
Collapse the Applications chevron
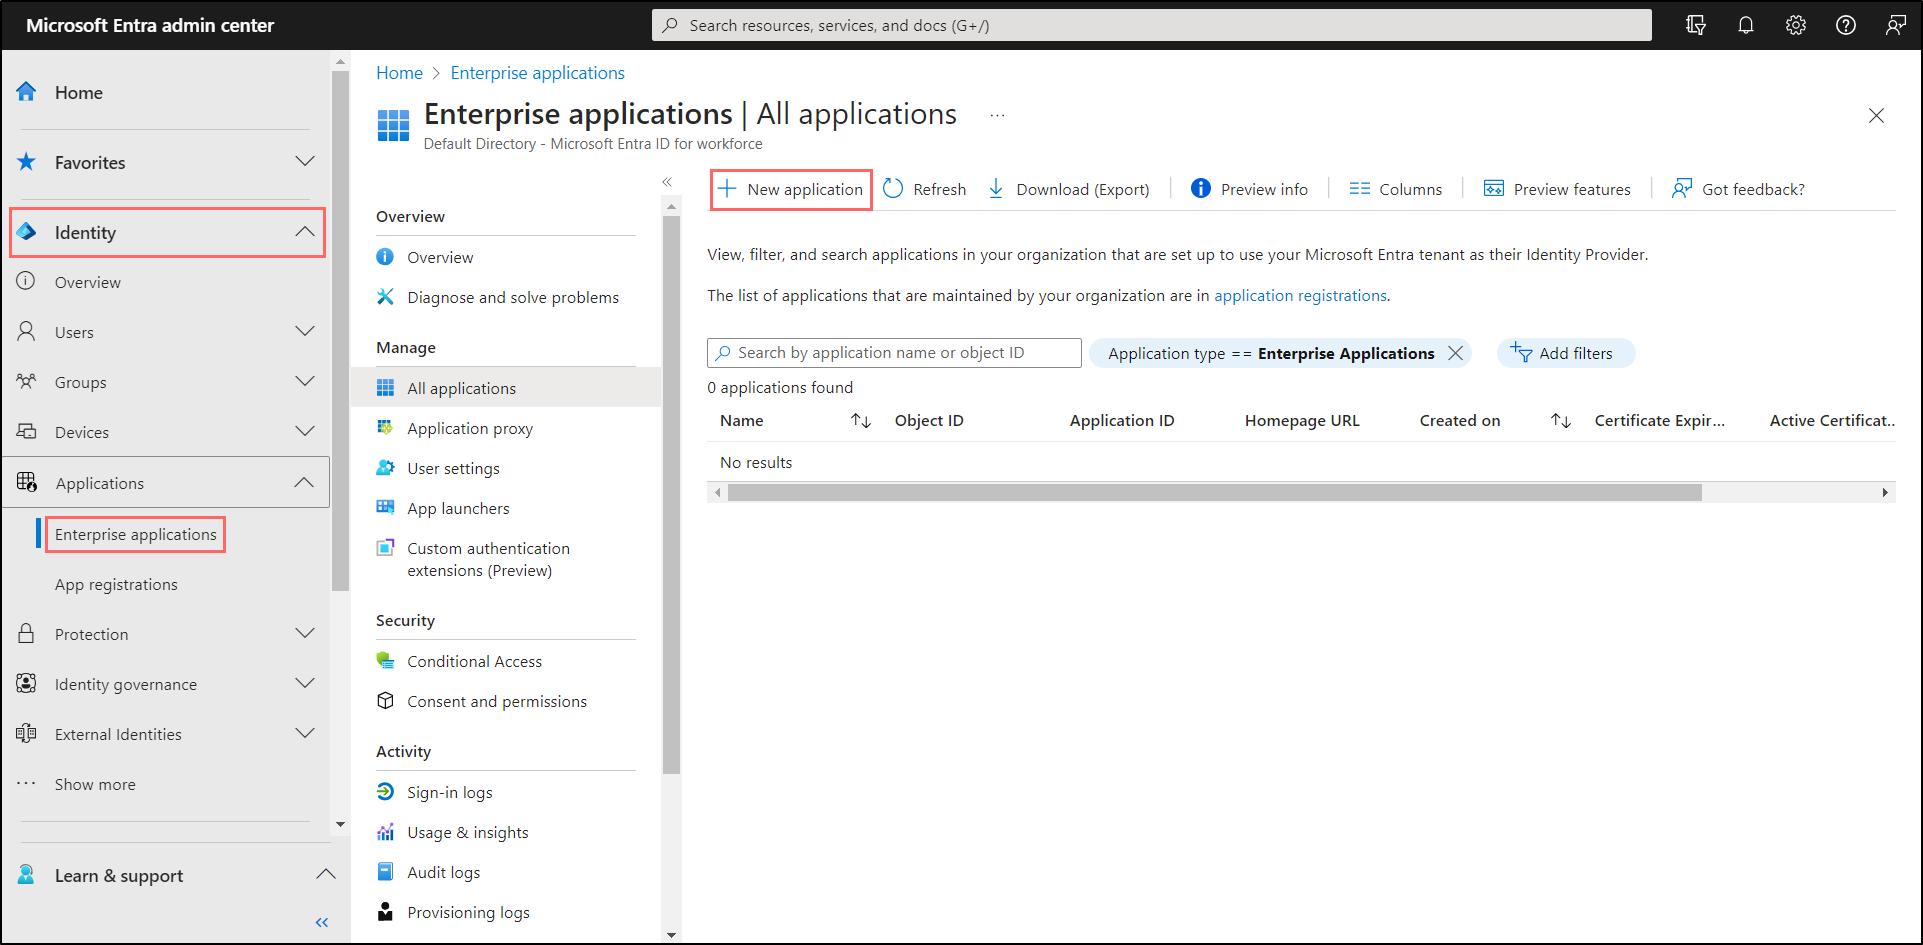[x=305, y=483]
